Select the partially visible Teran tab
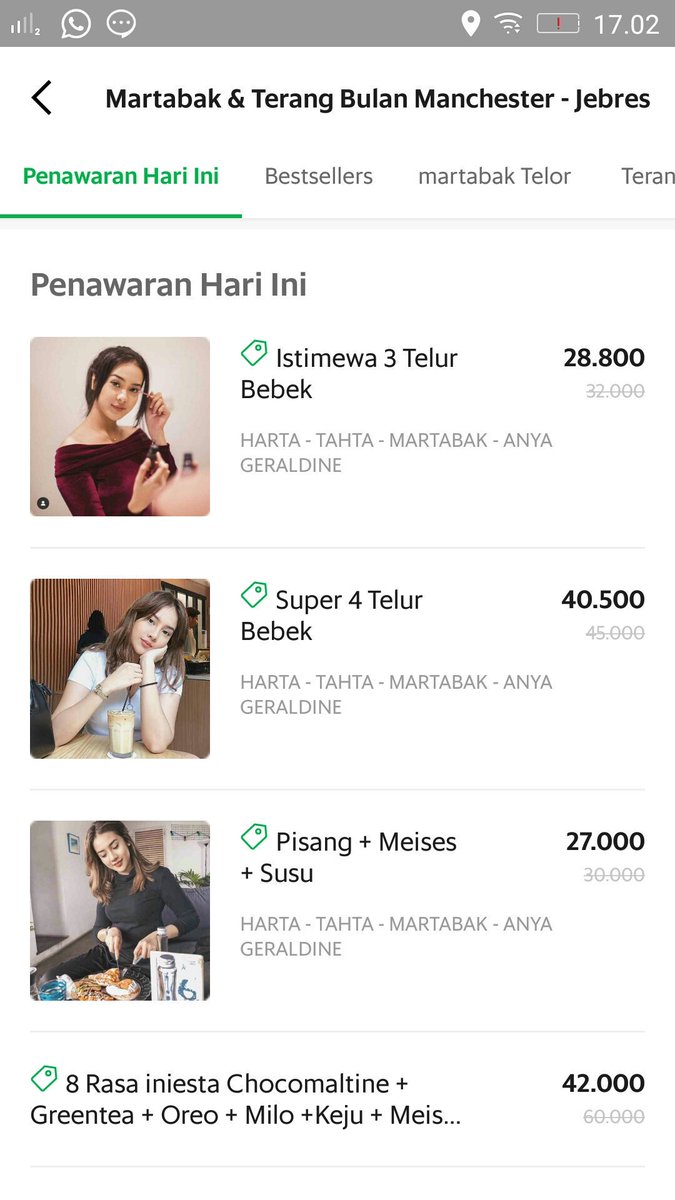The height and width of the screenshot is (1200, 675). coord(648,176)
